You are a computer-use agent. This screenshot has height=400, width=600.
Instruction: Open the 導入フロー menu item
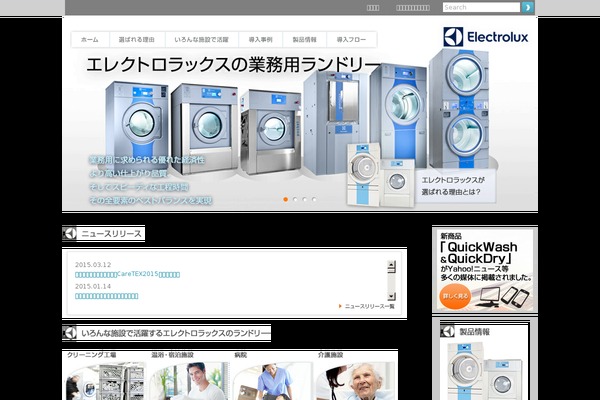pyautogui.click(x=351, y=39)
